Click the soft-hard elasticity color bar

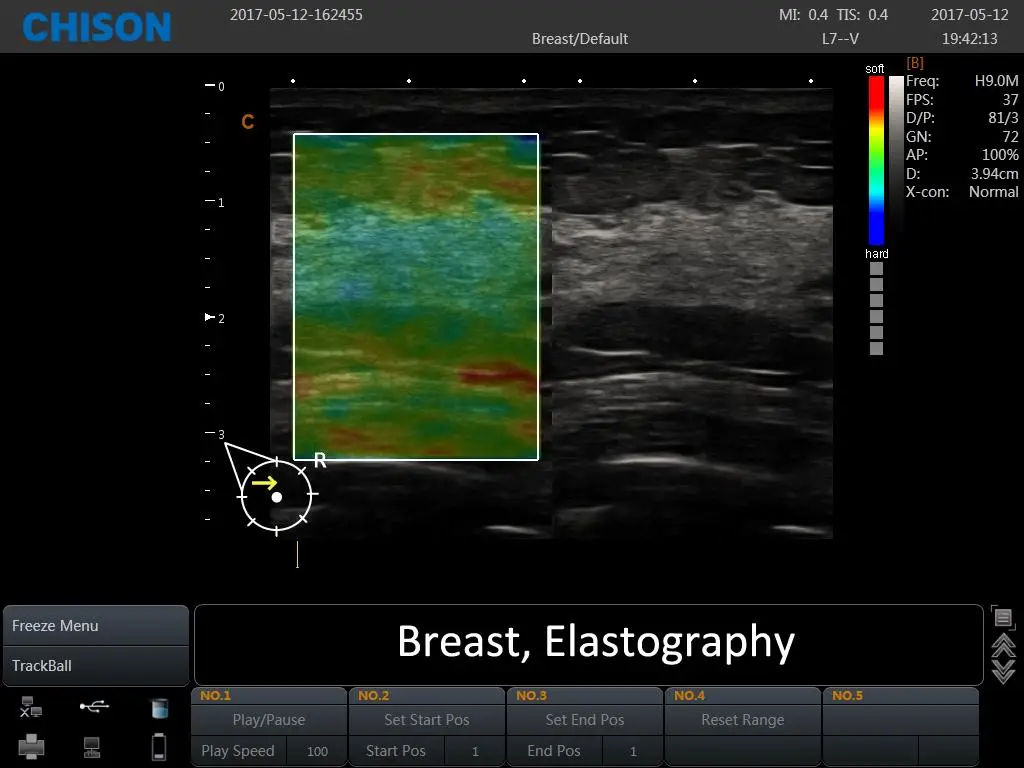tap(876, 160)
